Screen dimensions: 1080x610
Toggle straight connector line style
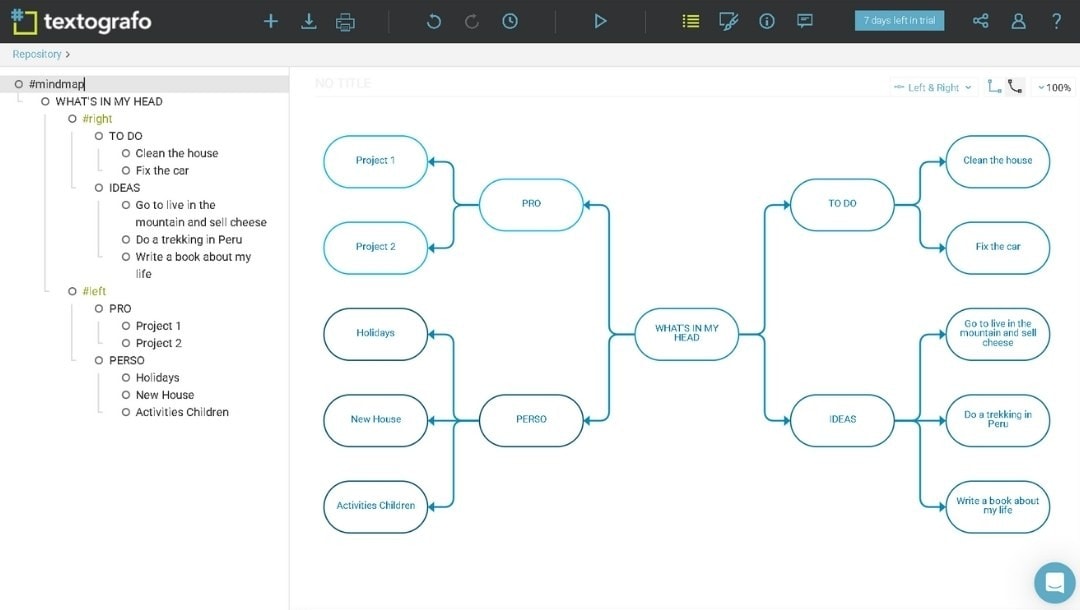point(993,87)
